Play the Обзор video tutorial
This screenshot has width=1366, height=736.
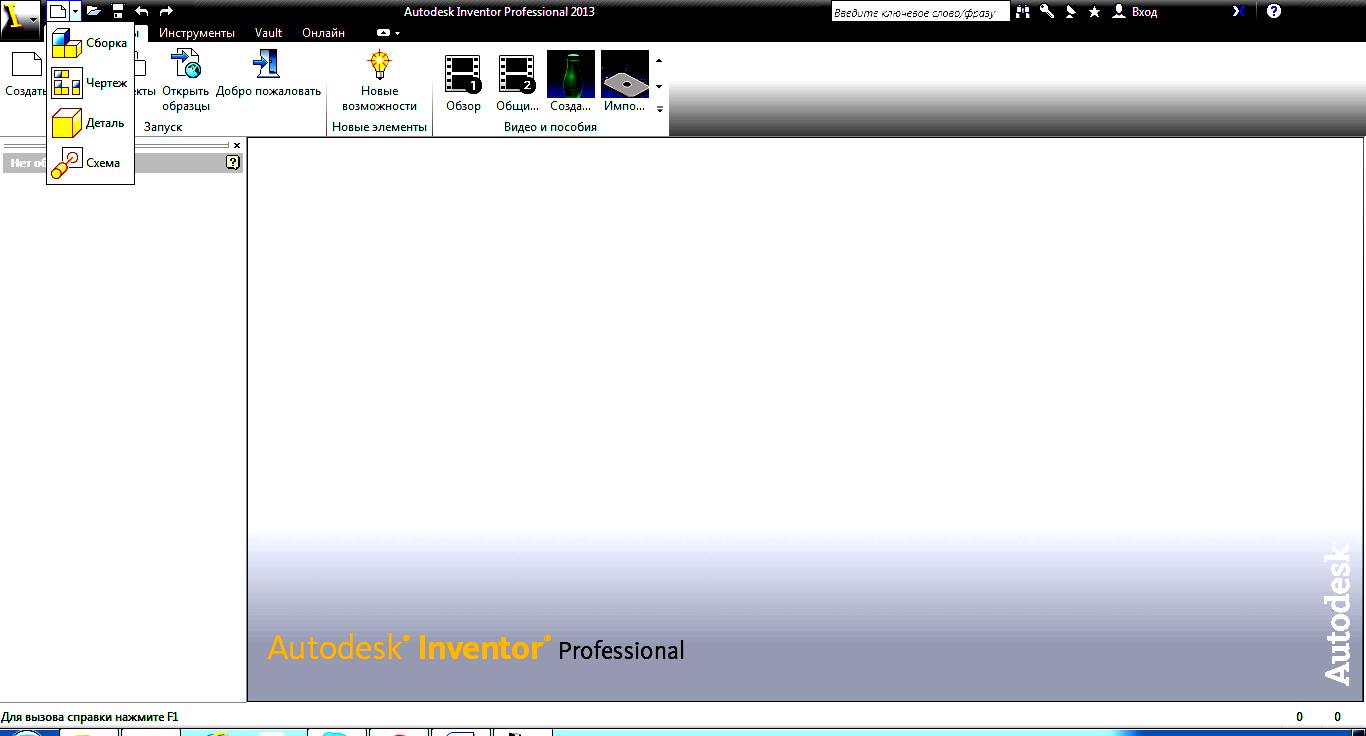(463, 82)
